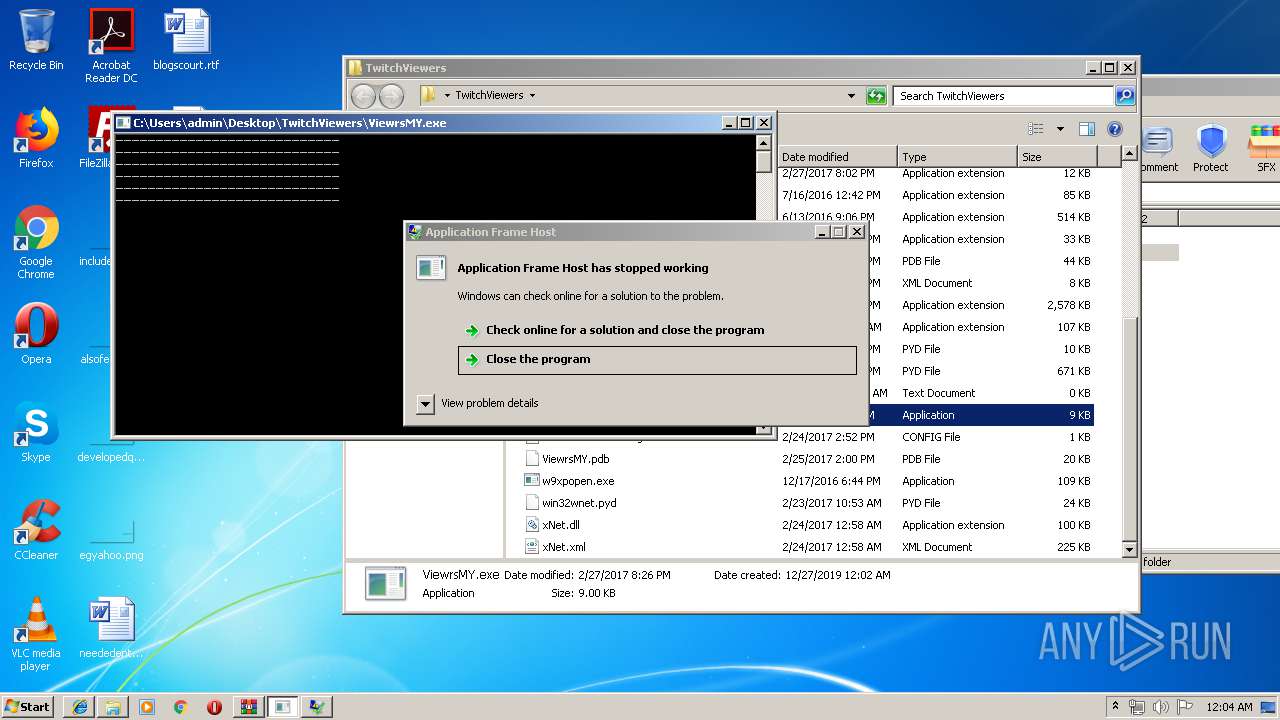1280x720 pixels.
Task: Click the taskbar clock 12:04 AM
Action: 1229,707
